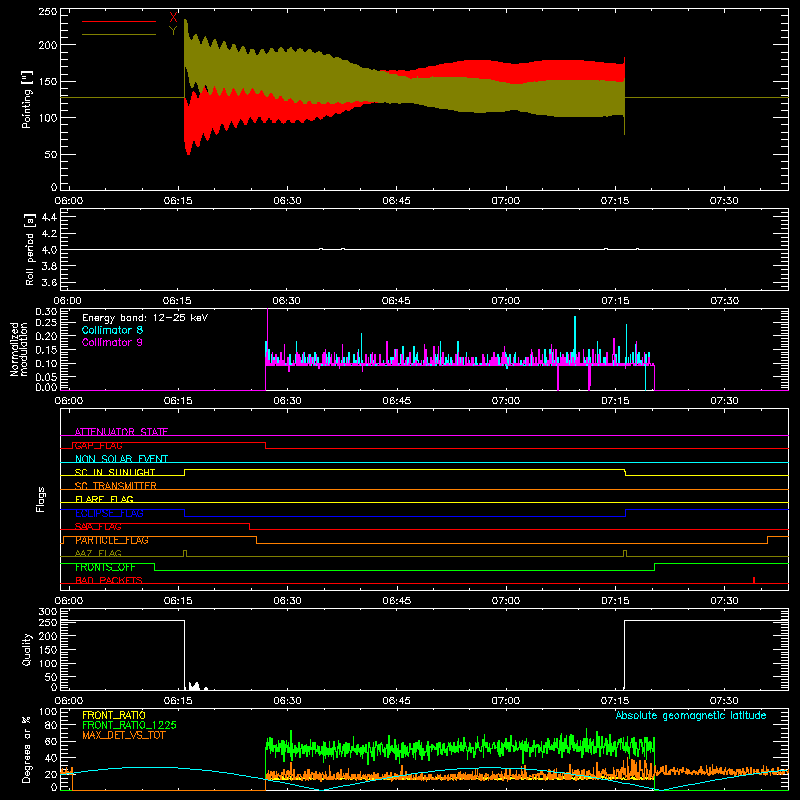The width and height of the screenshot is (800, 800).
Task: Click the 07:00 tick under the Quality plot
Action: tap(506, 701)
